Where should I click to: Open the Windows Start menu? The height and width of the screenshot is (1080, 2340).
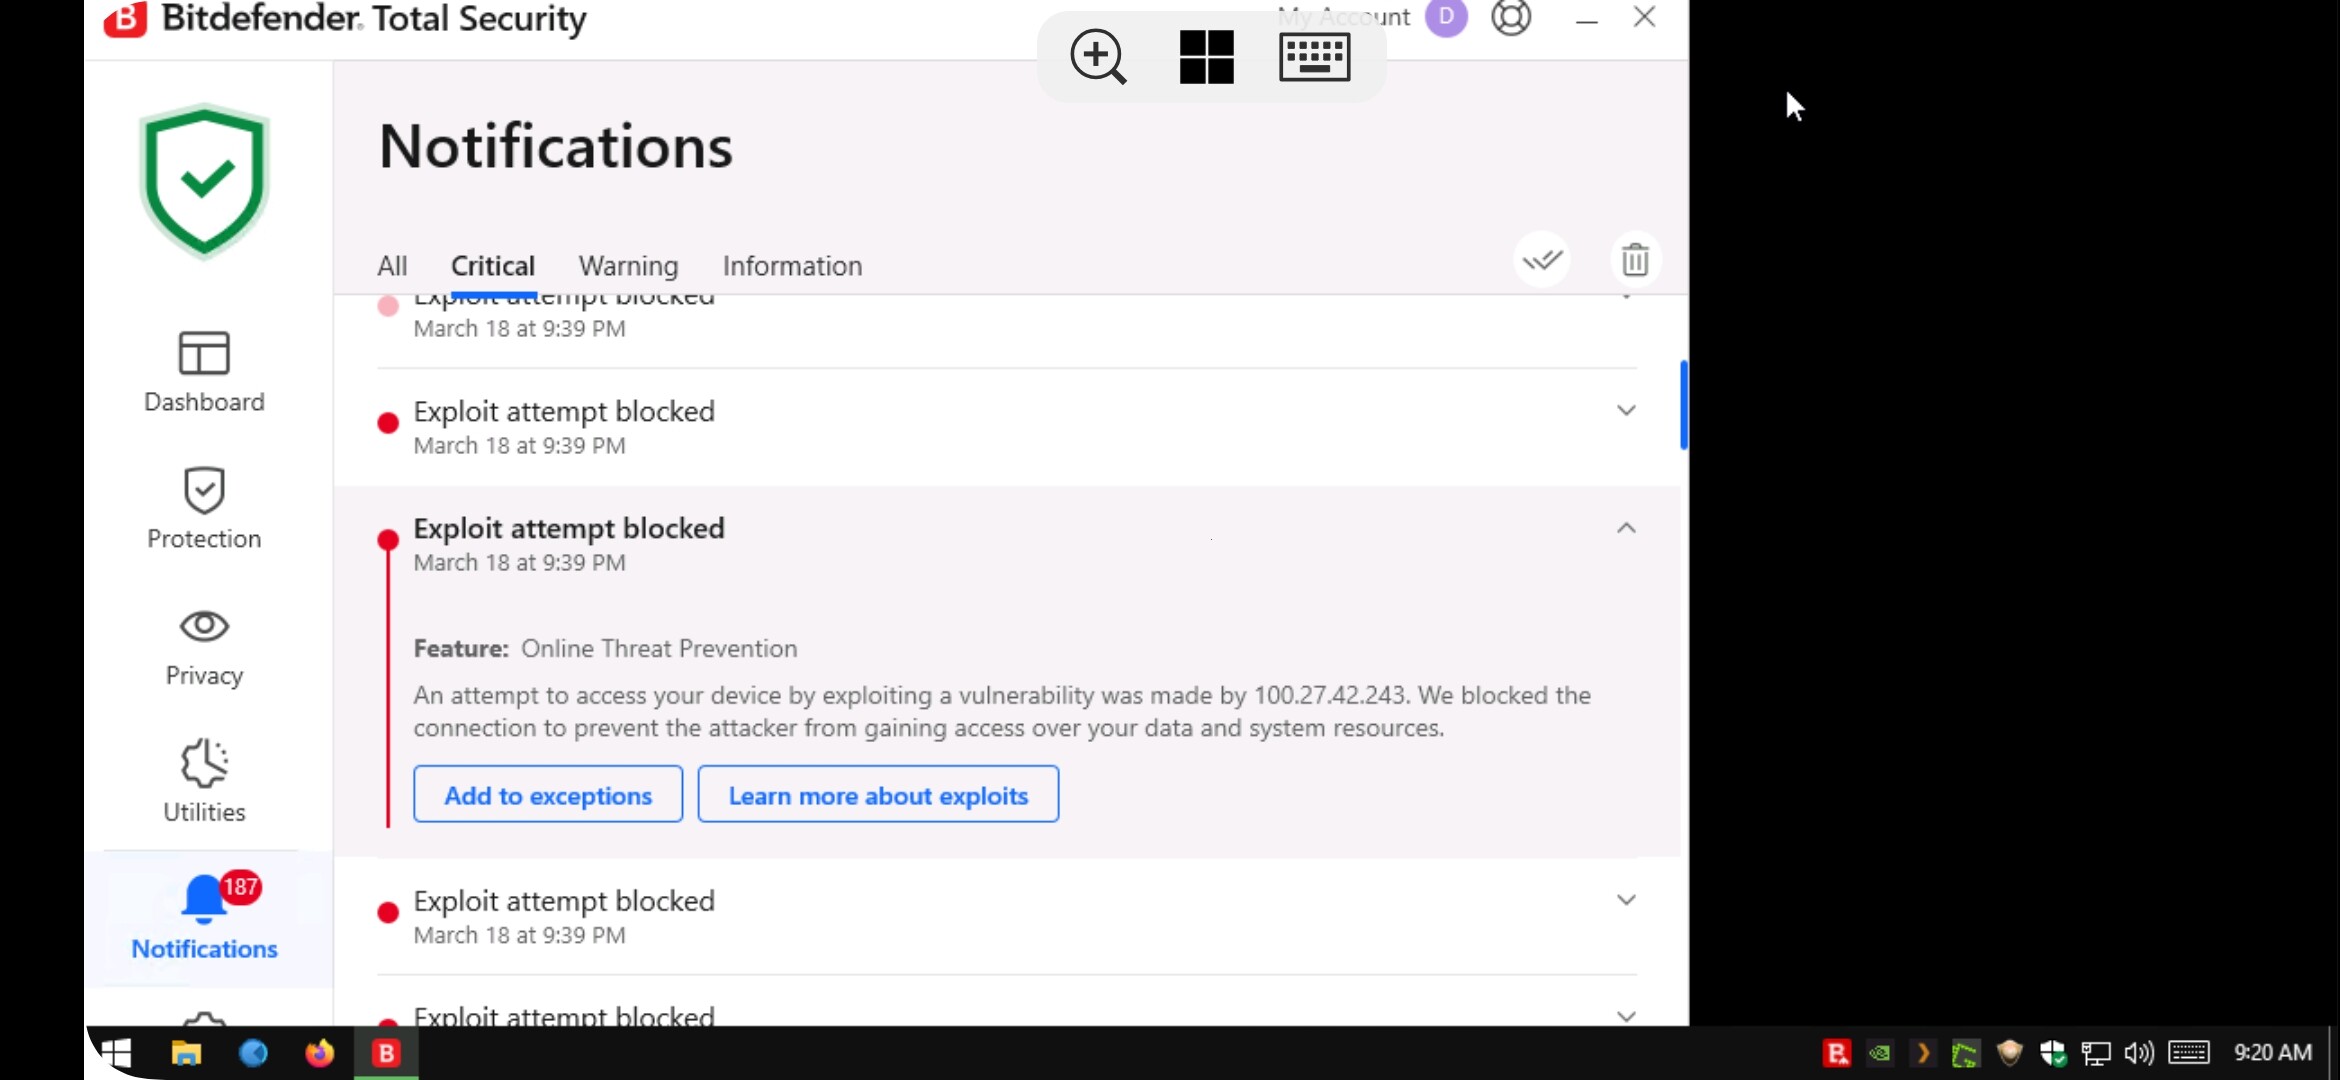116,1052
